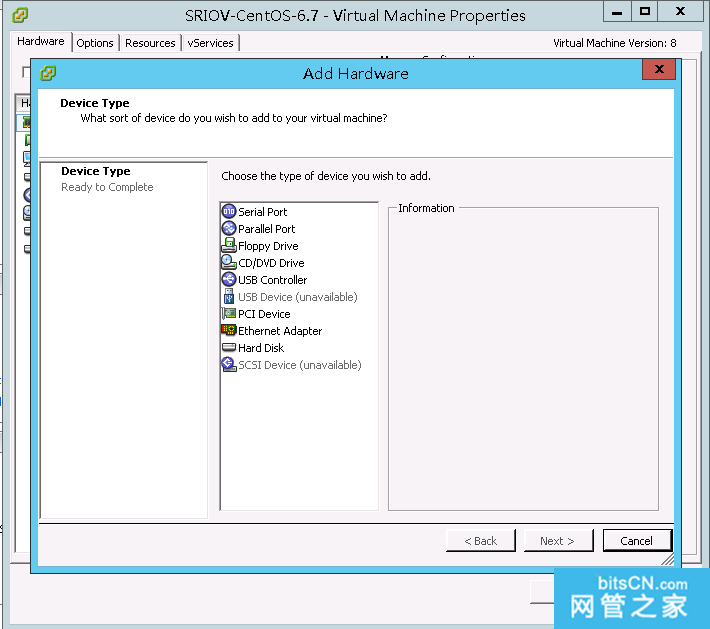710x629 pixels.
Task: Choose Floppy Drive label in list
Action: [x=268, y=246]
